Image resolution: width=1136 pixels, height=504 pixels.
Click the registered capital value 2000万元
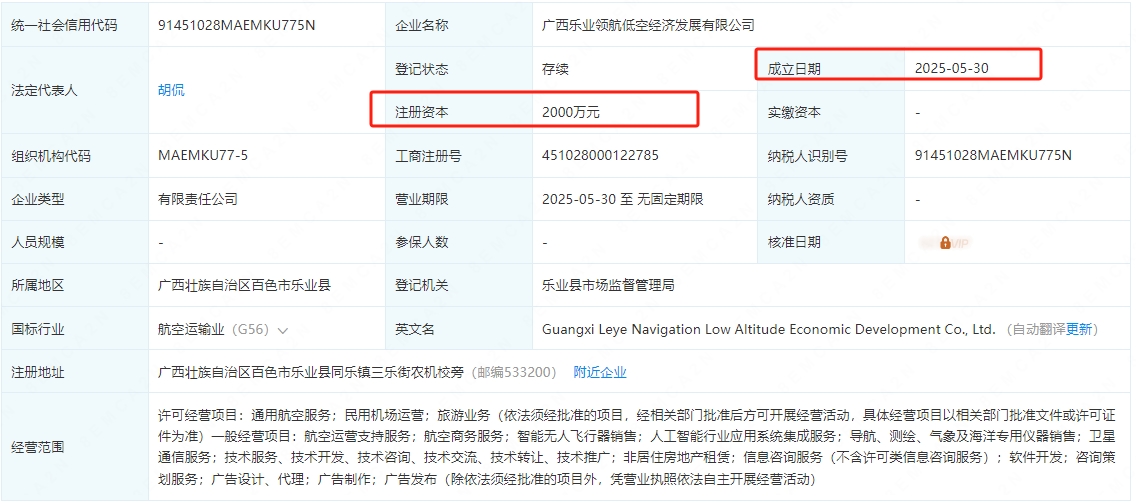(x=571, y=112)
